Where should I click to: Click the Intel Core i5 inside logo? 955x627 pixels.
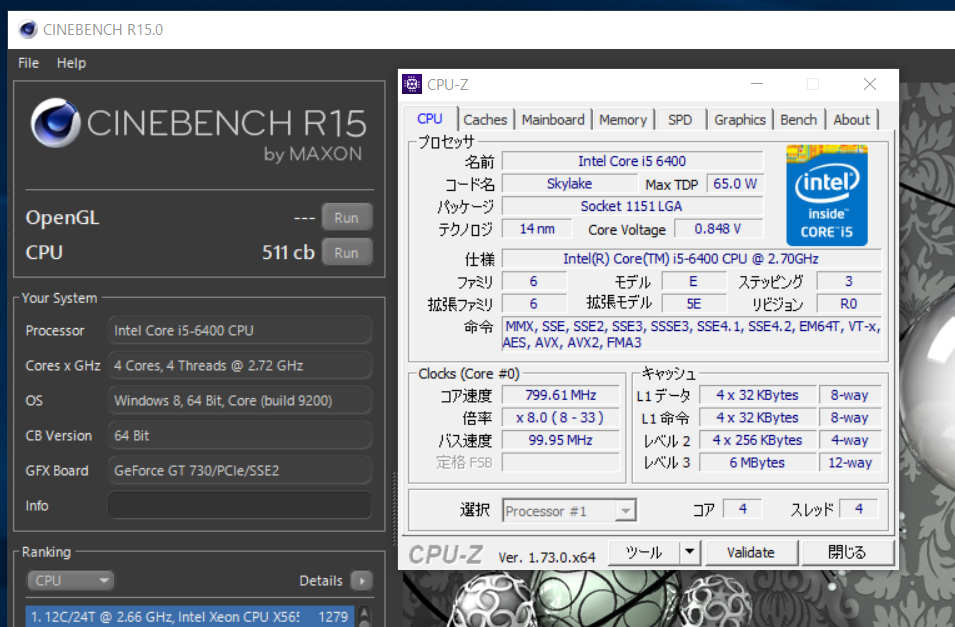[x=826, y=195]
